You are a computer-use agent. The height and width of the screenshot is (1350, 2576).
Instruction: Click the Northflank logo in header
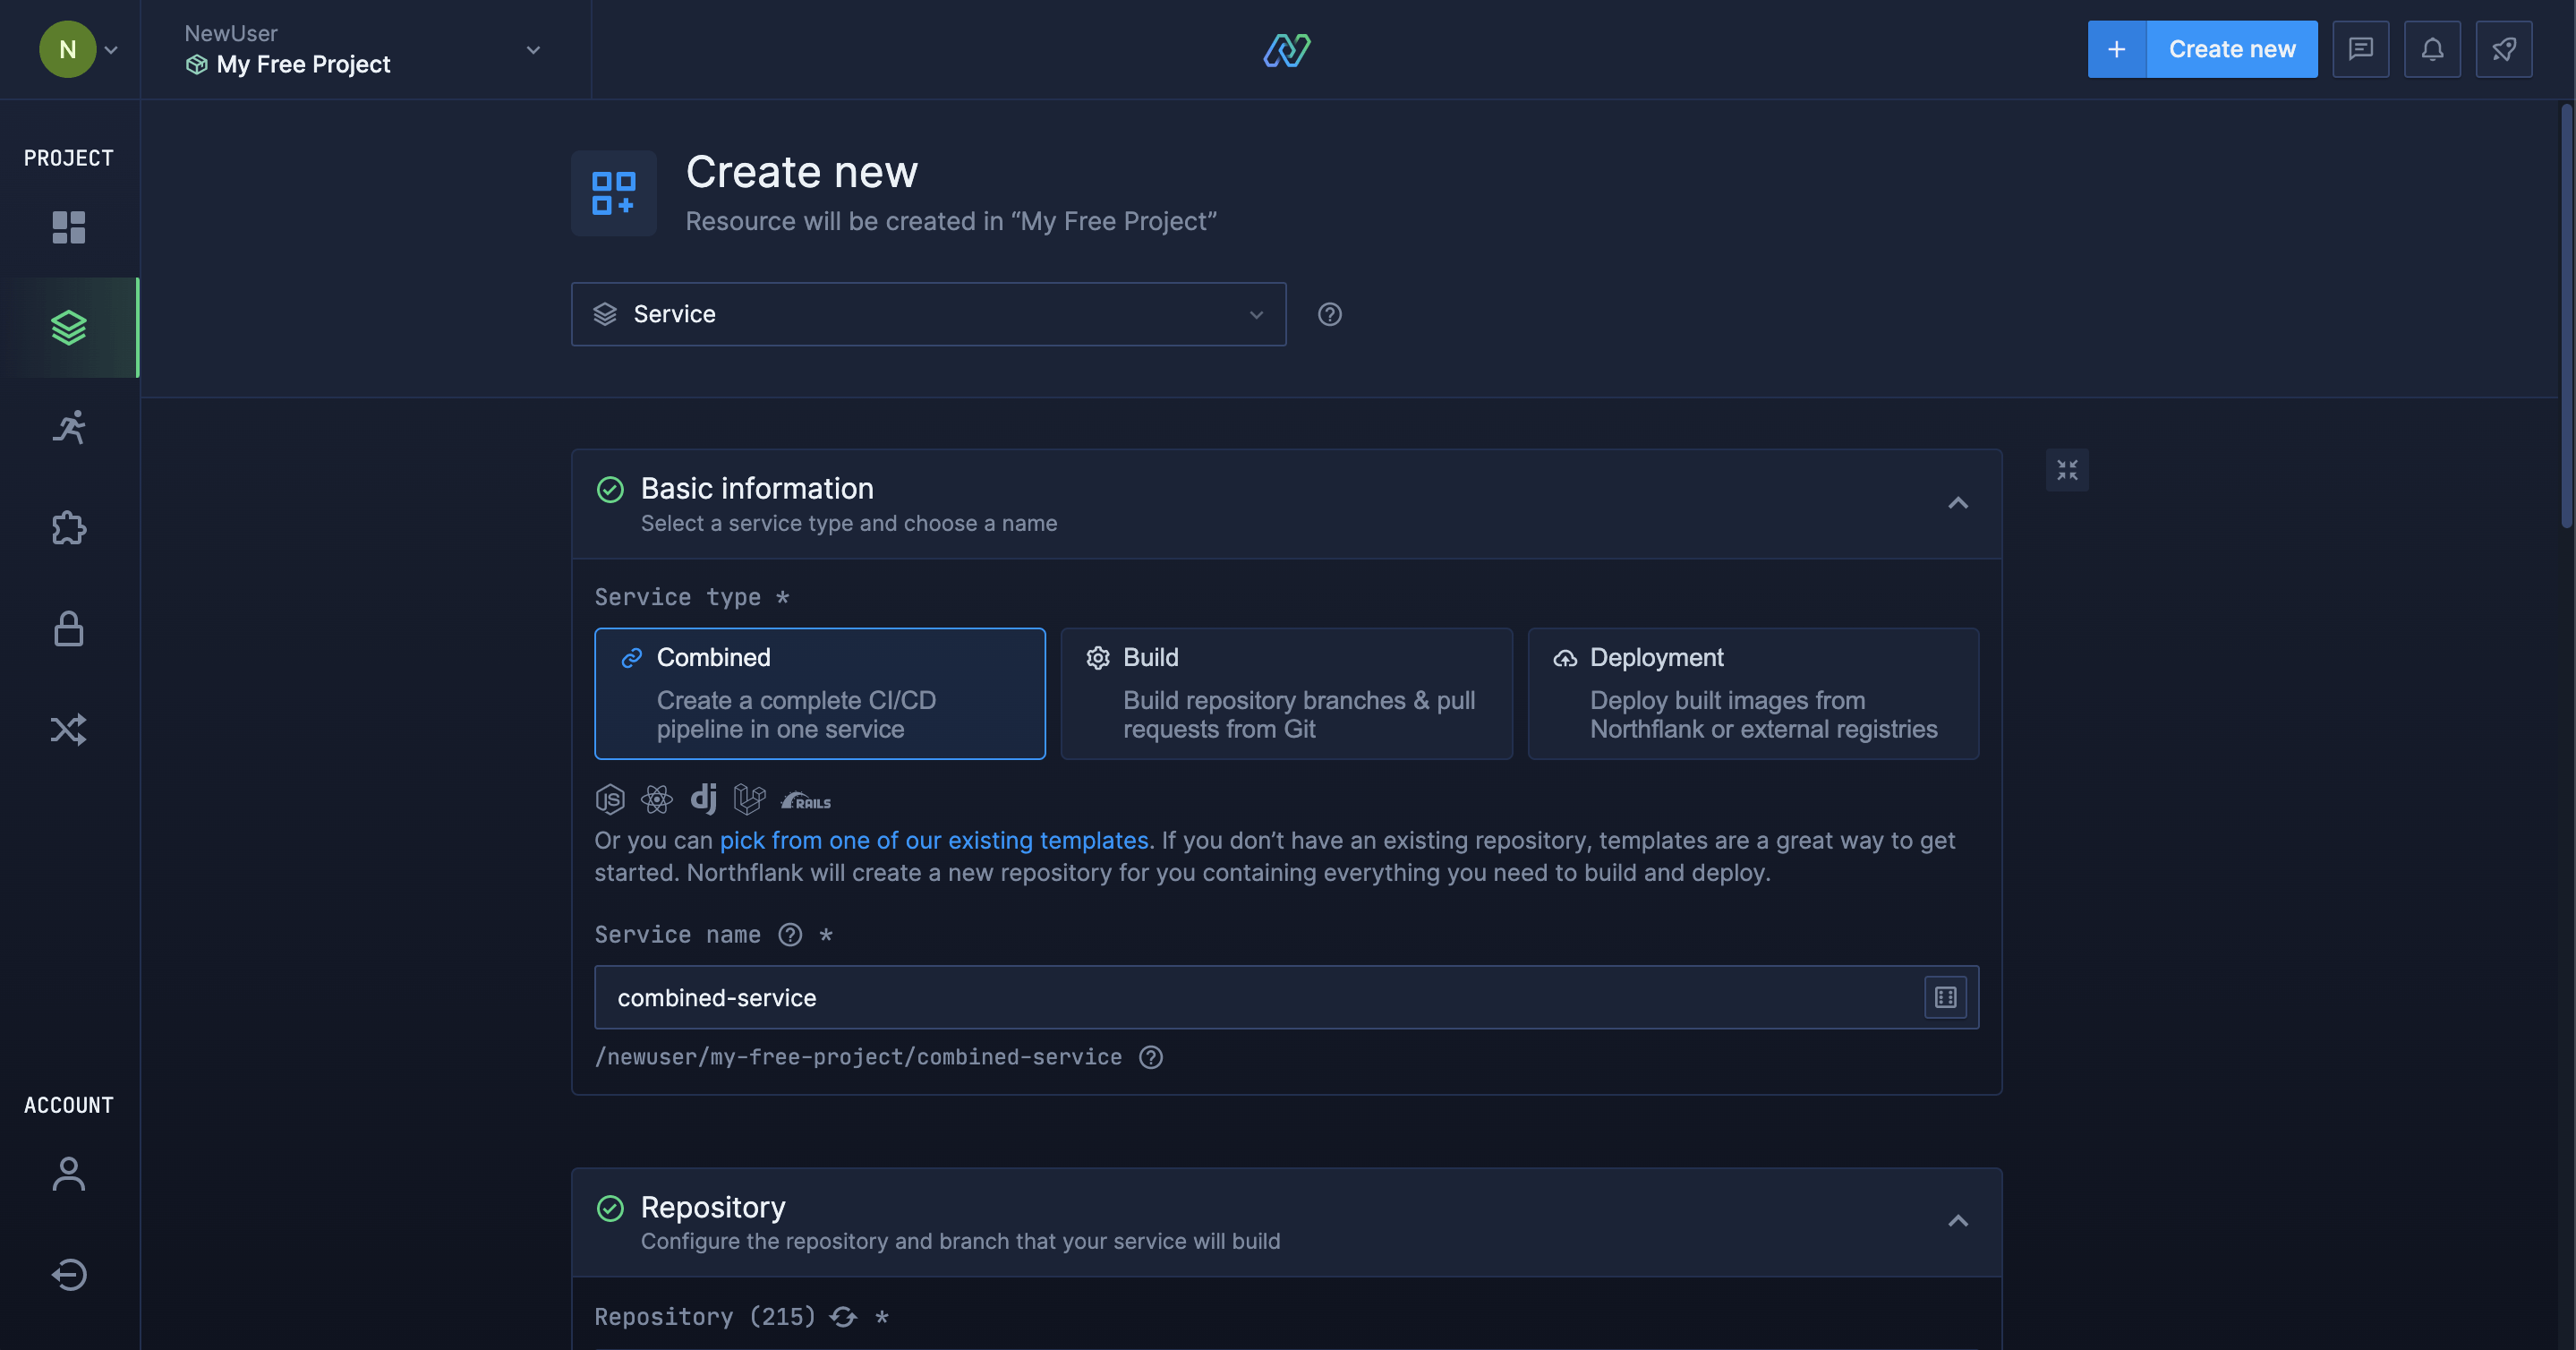tap(1287, 49)
